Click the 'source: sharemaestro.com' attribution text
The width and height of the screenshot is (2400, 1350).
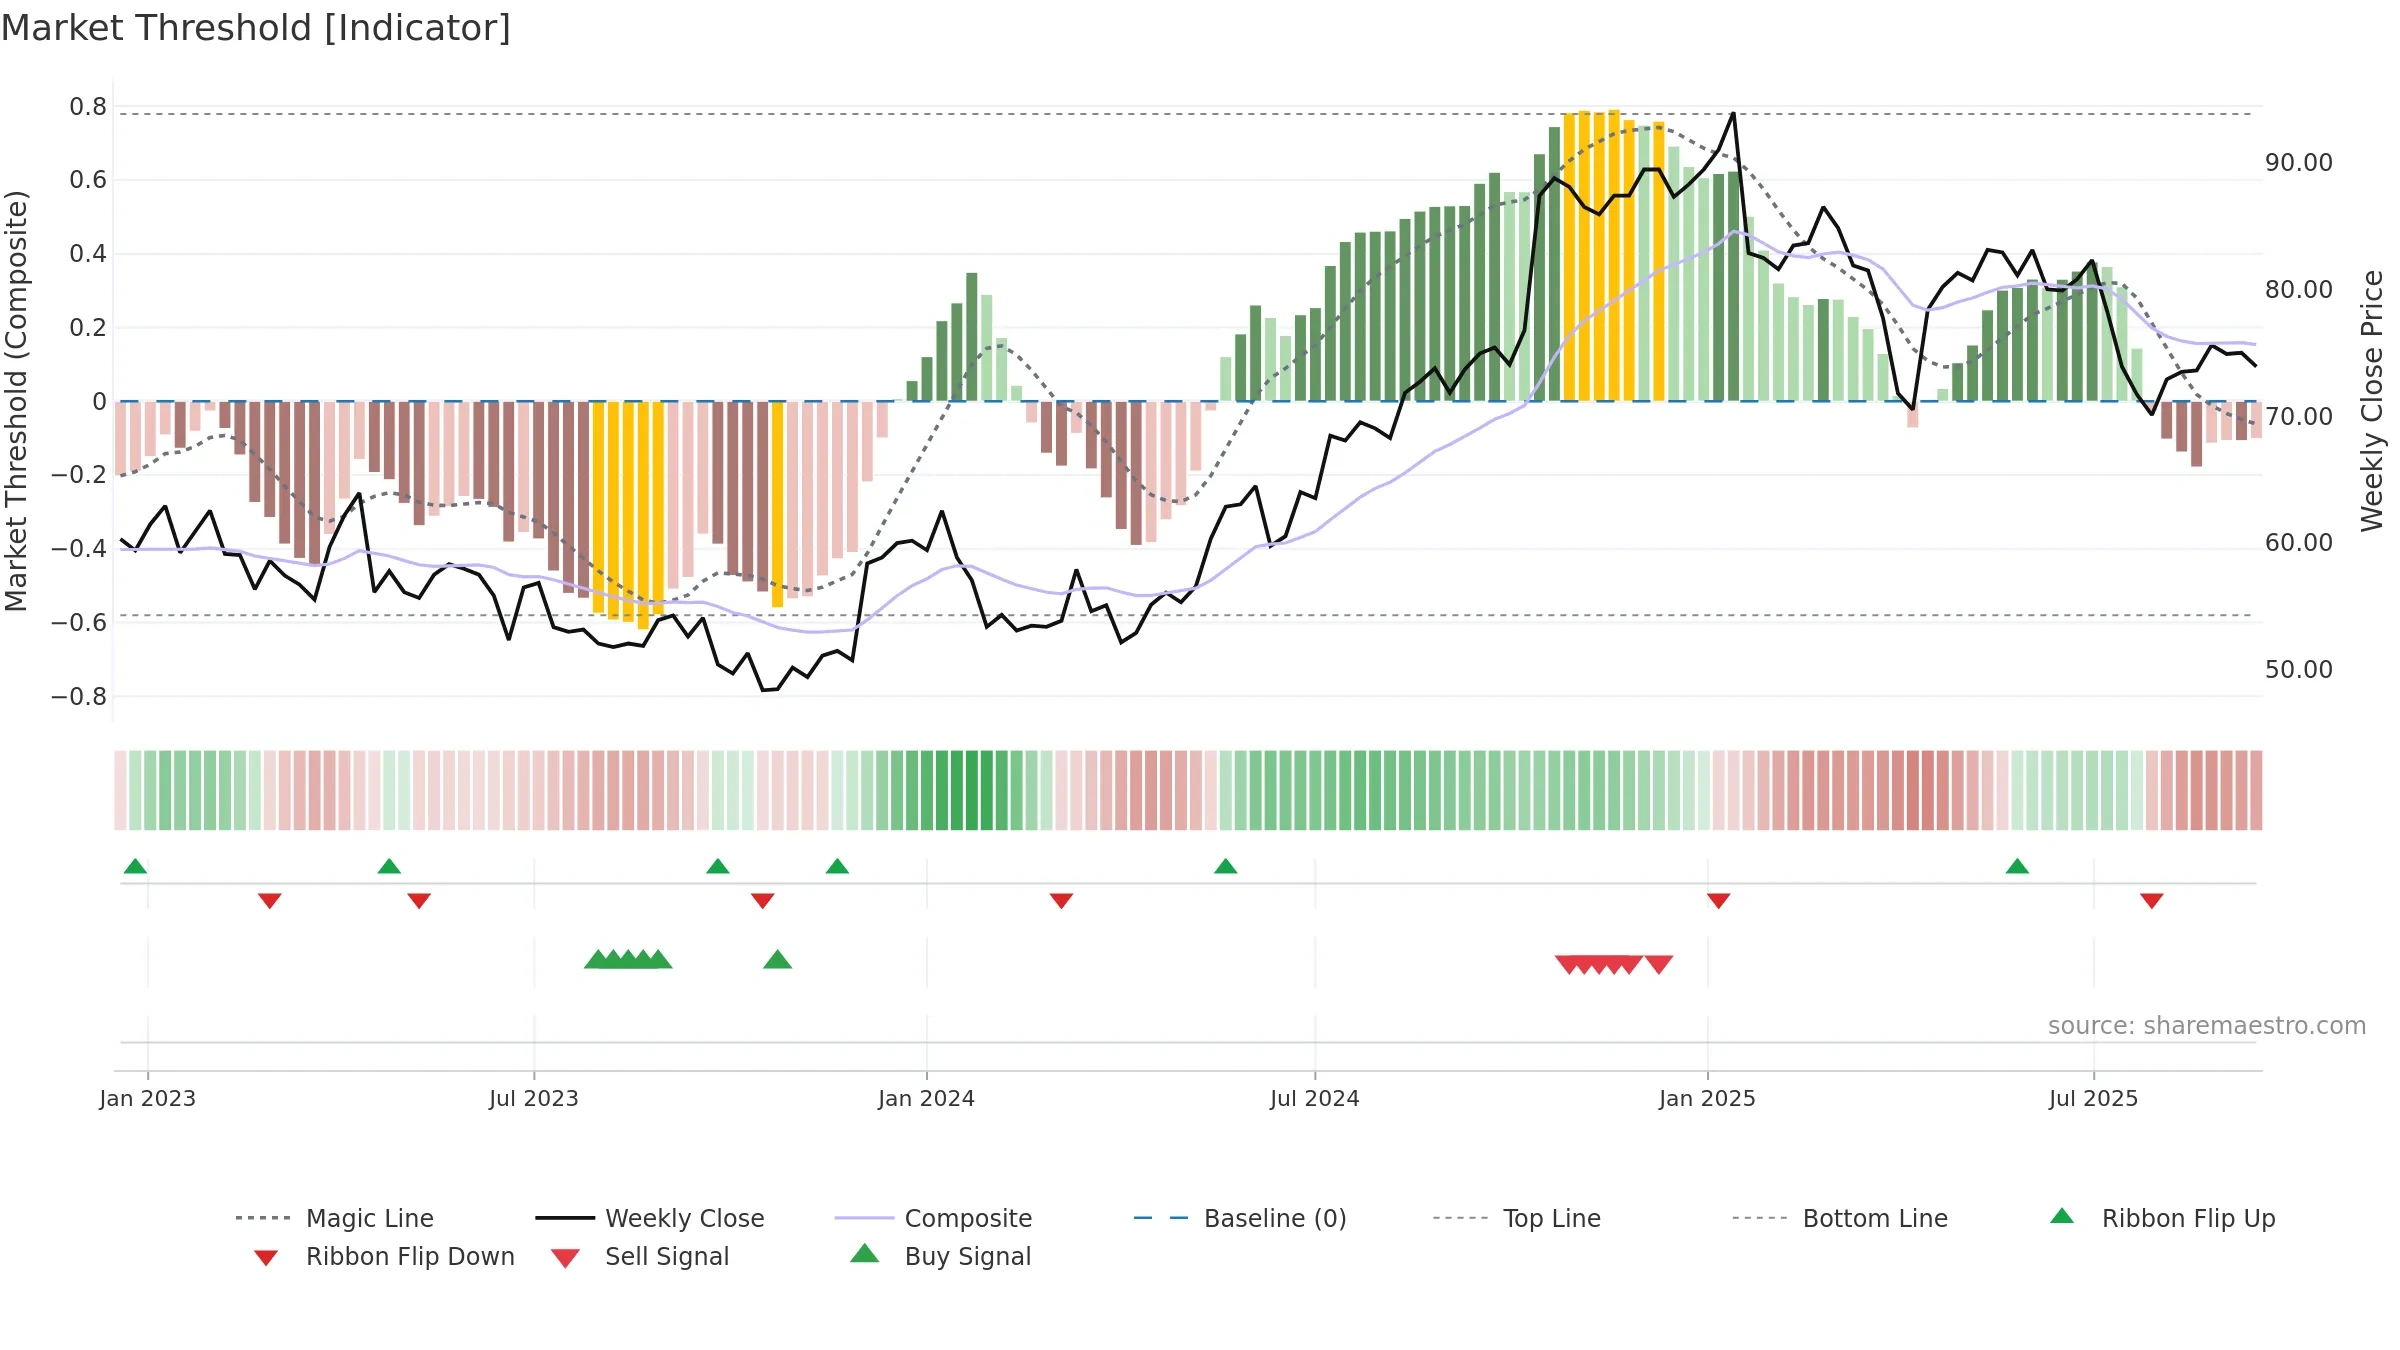tap(2207, 1026)
